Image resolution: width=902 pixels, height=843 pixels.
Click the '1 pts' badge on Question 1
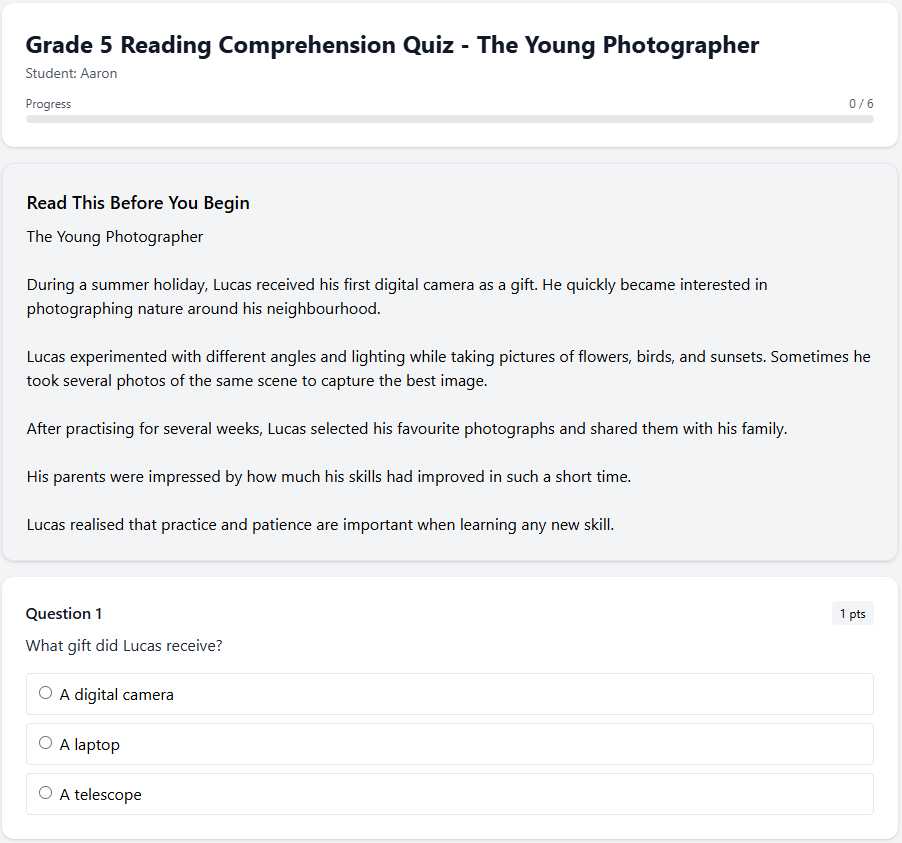click(852, 613)
